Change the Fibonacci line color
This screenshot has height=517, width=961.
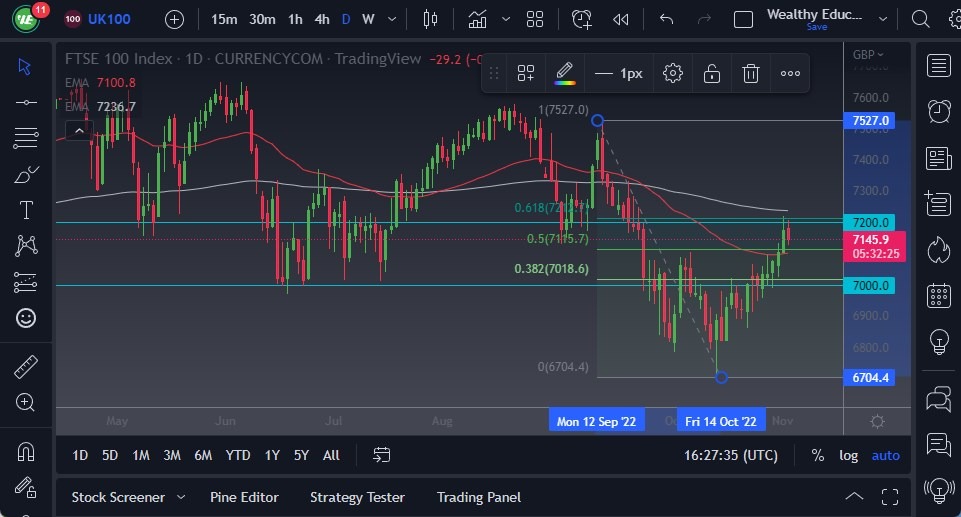(564, 74)
